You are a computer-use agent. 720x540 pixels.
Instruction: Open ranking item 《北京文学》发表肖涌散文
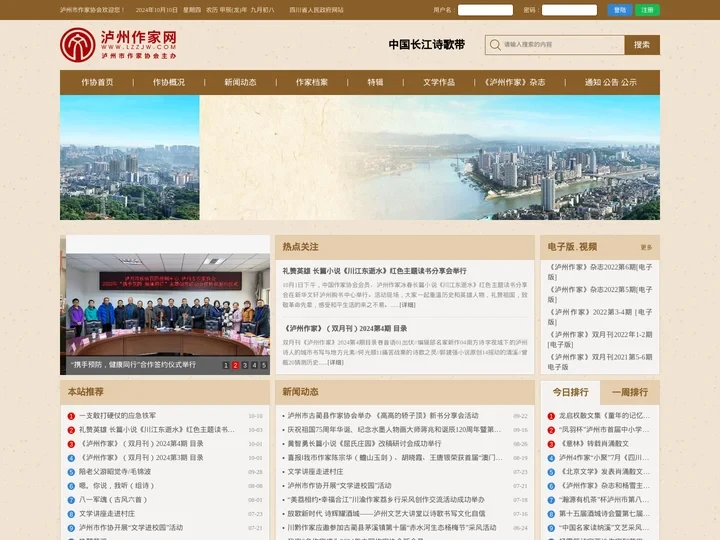click(x=604, y=472)
